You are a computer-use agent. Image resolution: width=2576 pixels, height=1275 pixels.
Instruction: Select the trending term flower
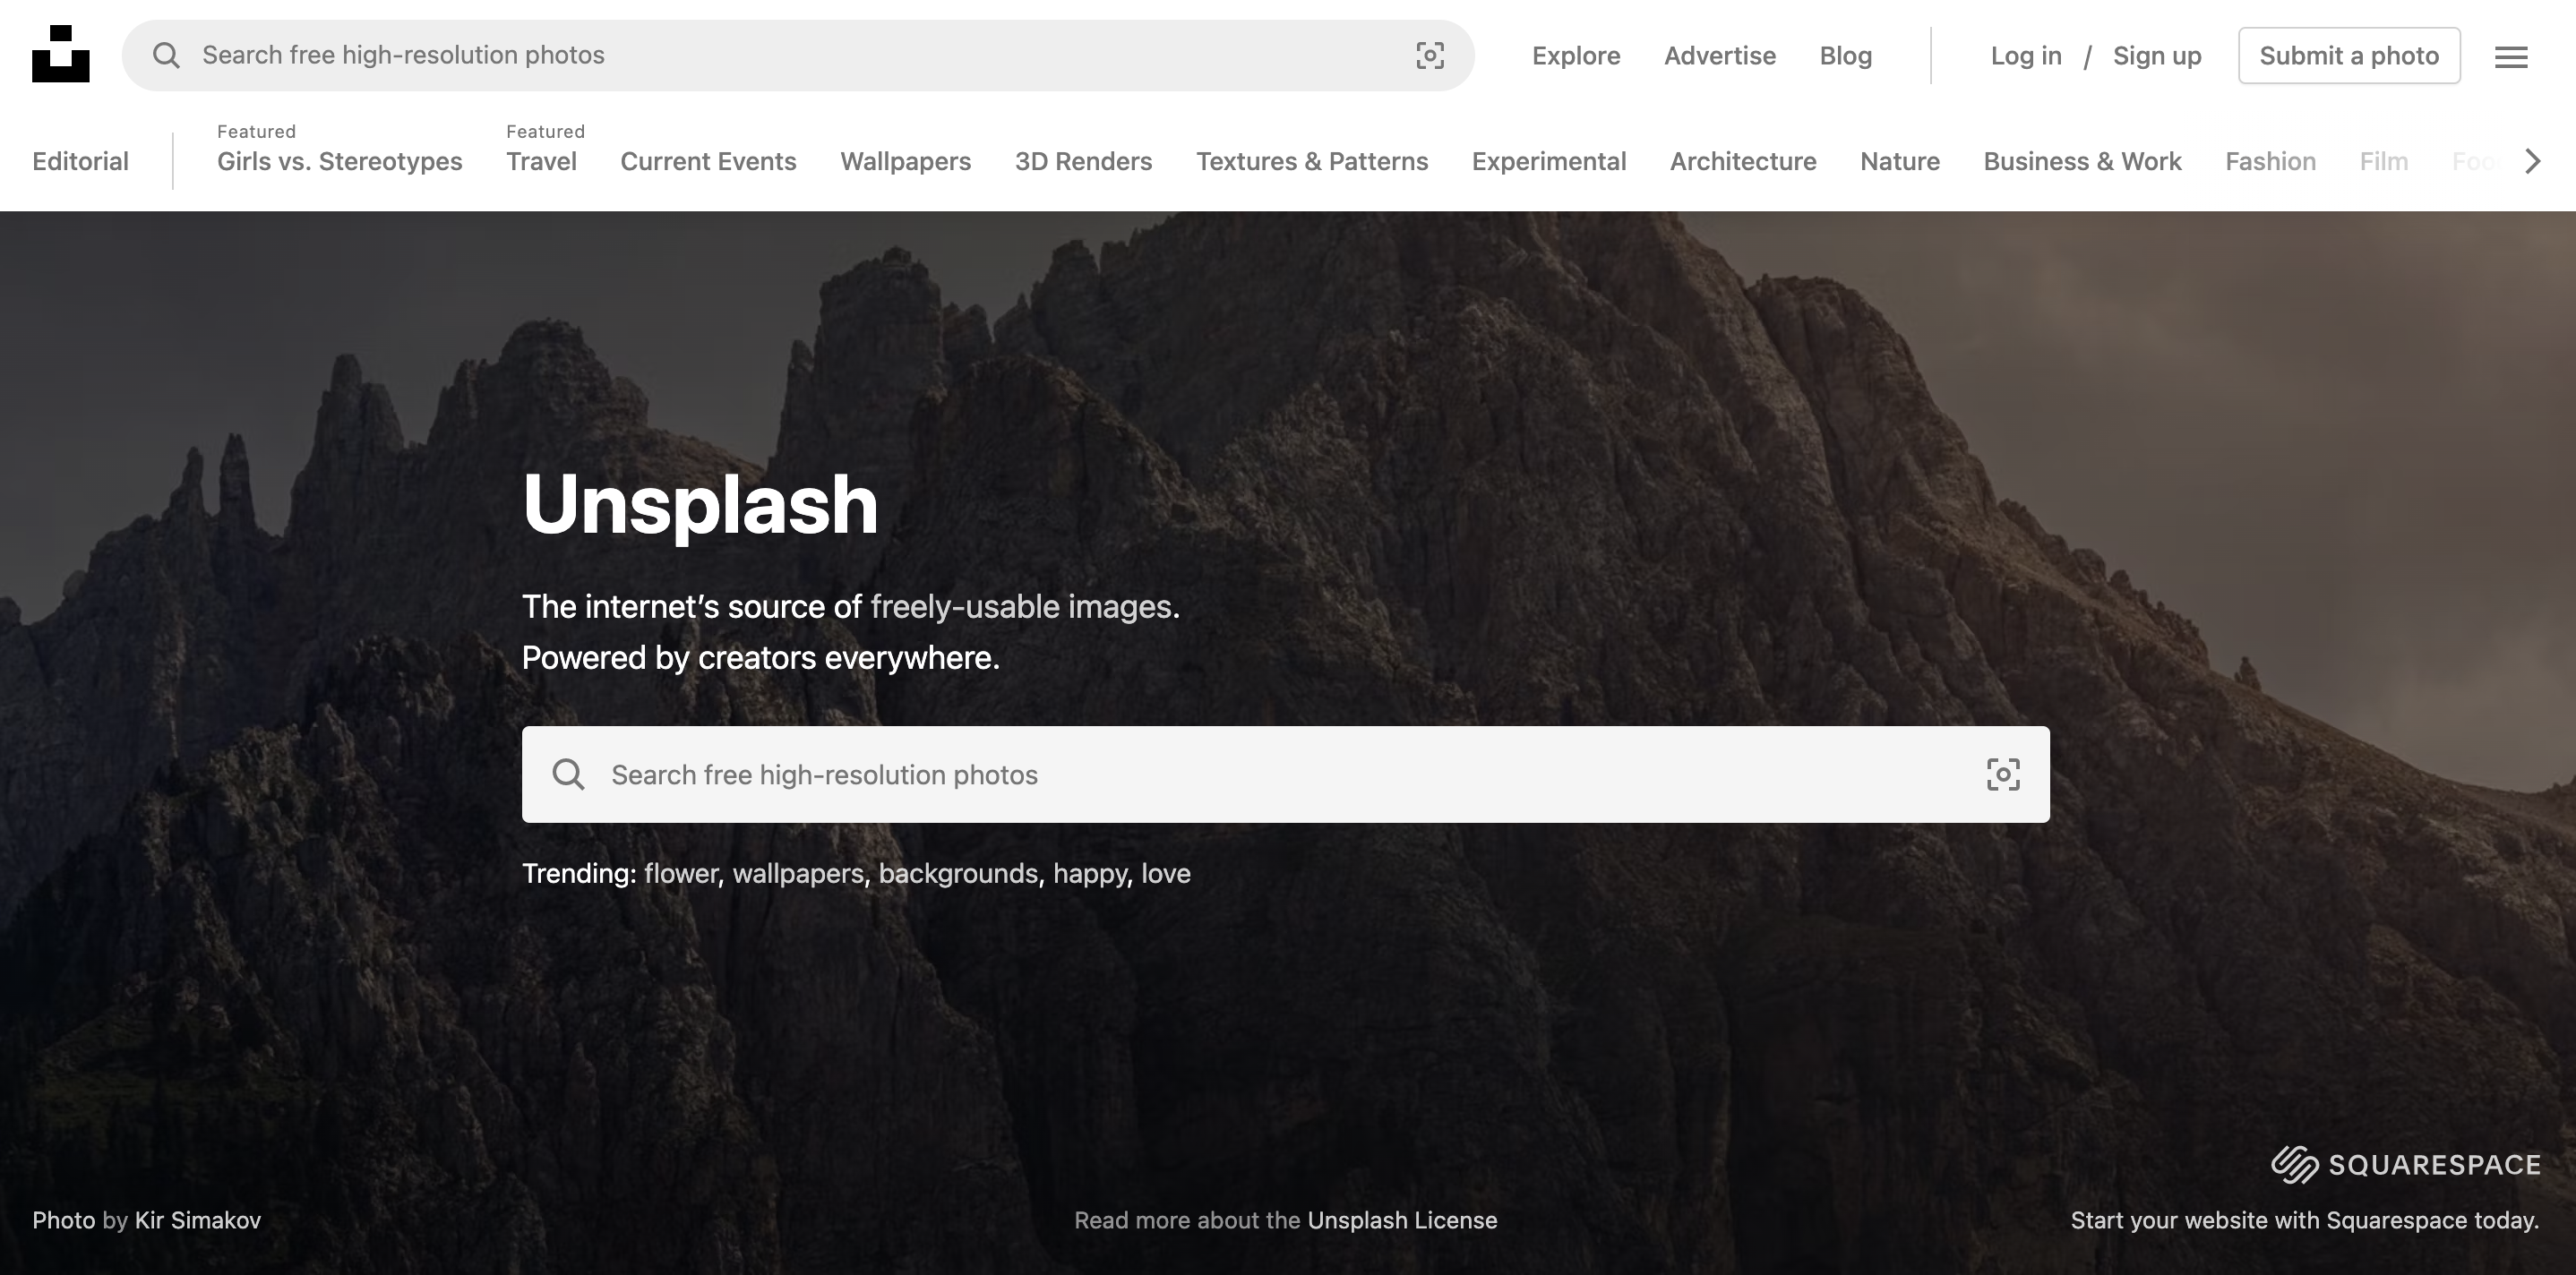[x=680, y=874]
